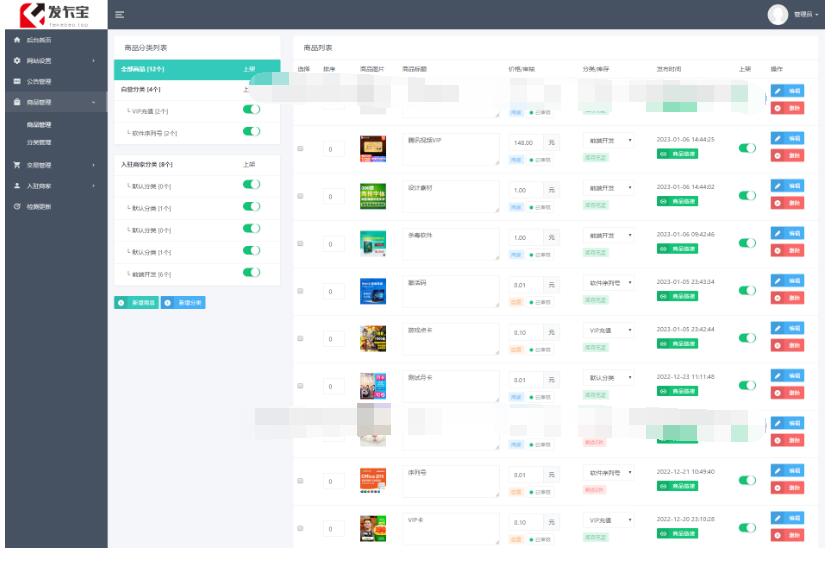
Task: Disable the listing toggle for 设计素材 product
Action: pyautogui.click(x=746, y=195)
